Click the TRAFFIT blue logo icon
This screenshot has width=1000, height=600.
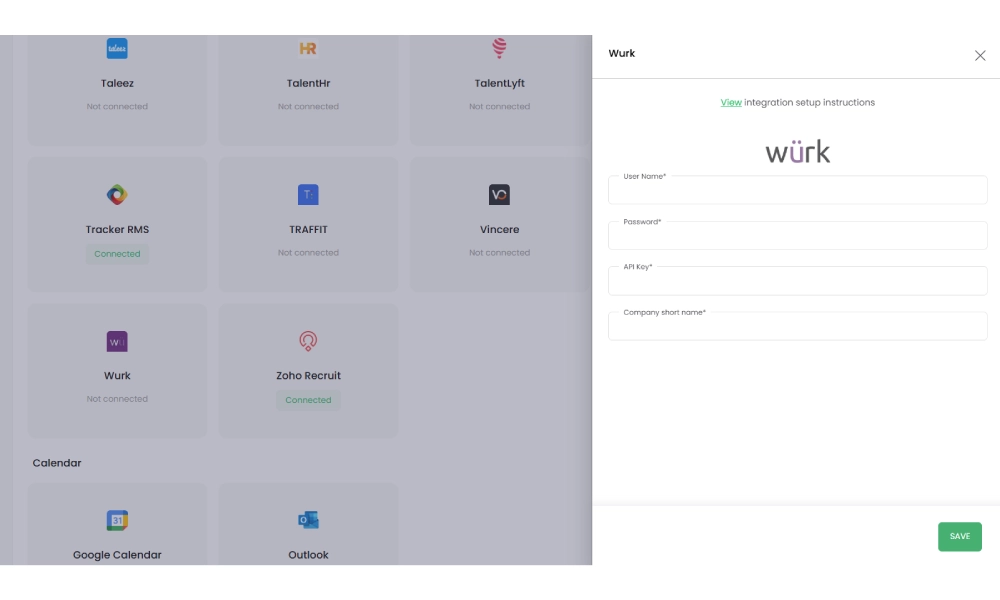pos(308,194)
